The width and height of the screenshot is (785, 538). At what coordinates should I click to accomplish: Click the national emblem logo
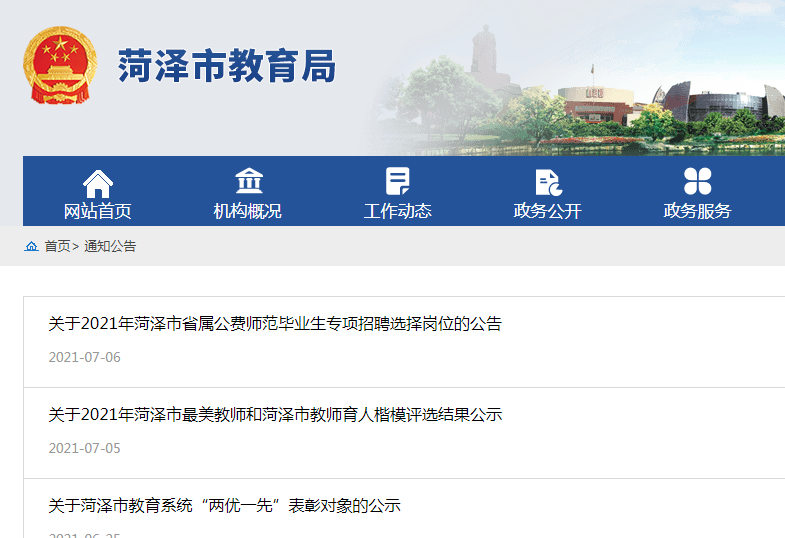click(x=60, y=65)
